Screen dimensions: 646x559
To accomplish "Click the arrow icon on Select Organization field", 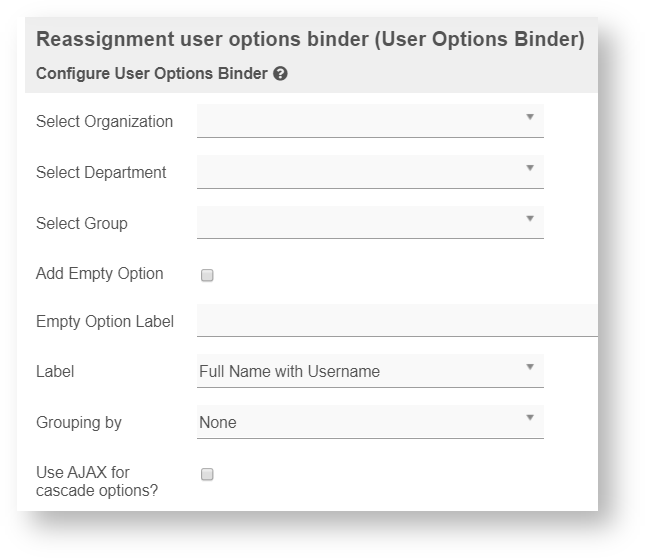I will click(x=530, y=117).
